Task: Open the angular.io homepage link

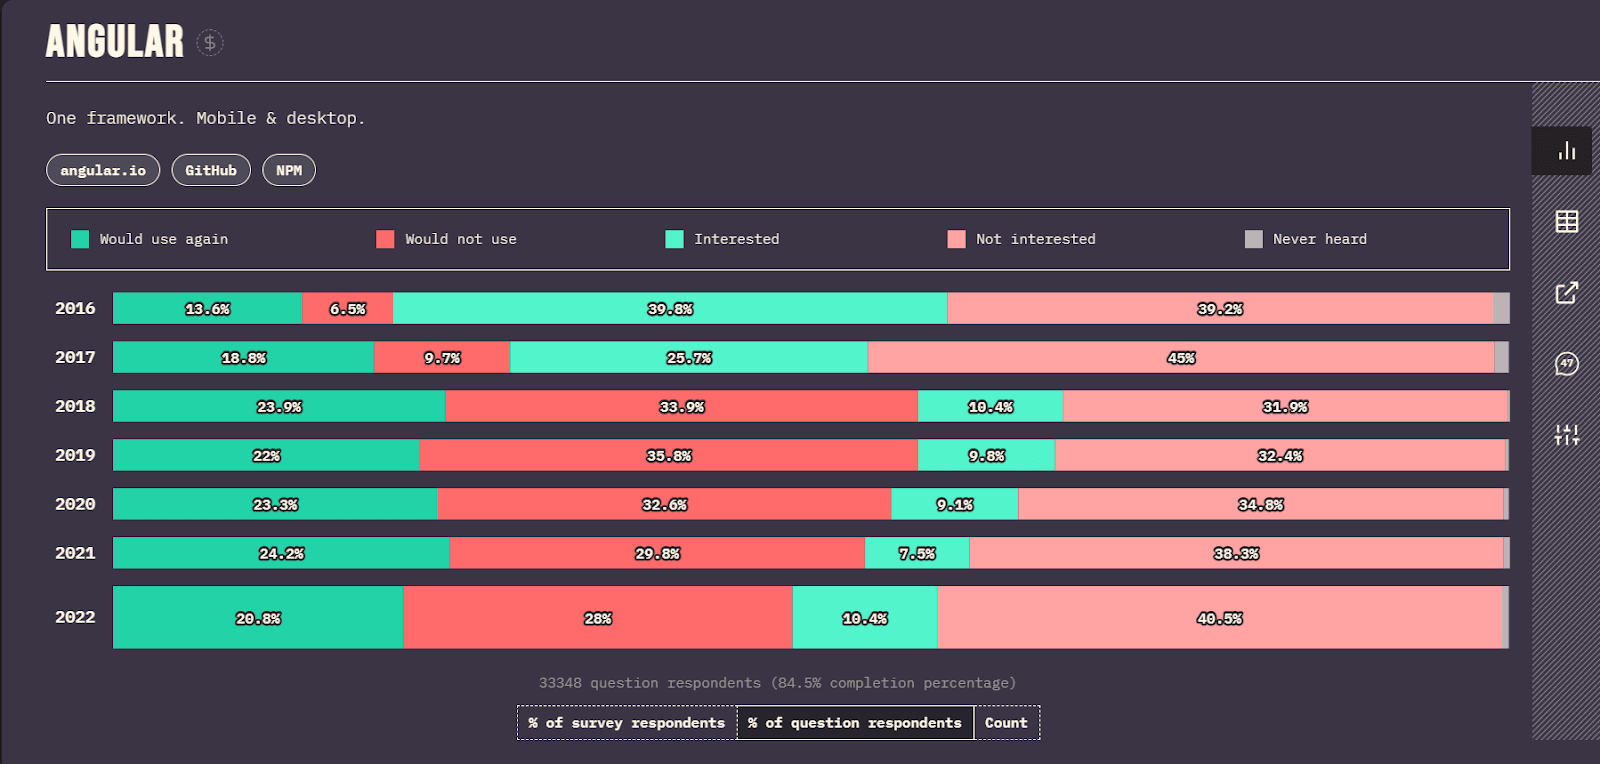Action: pyautogui.click(x=103, y=170)
